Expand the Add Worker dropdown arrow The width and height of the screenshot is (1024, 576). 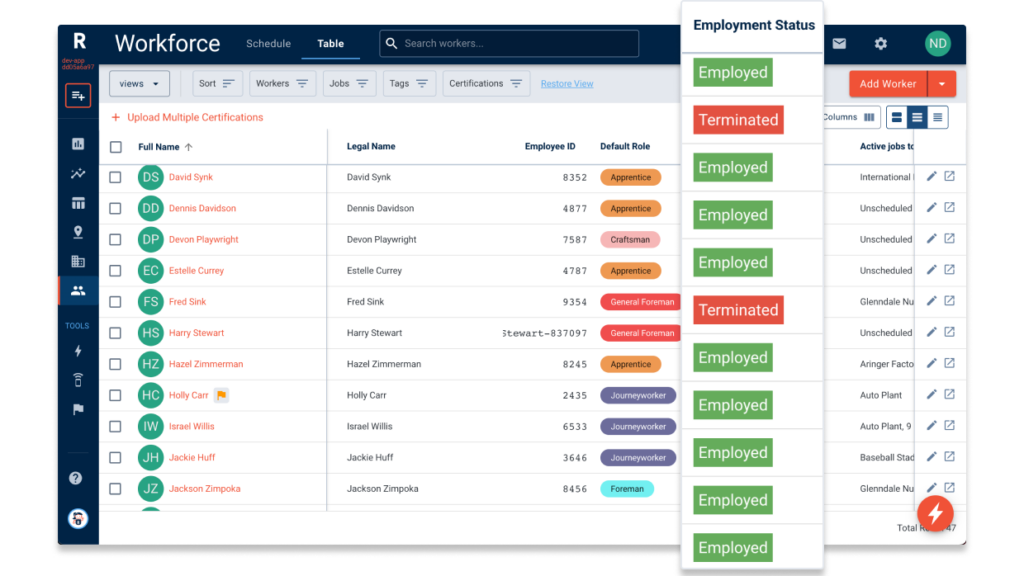(942, 84)
